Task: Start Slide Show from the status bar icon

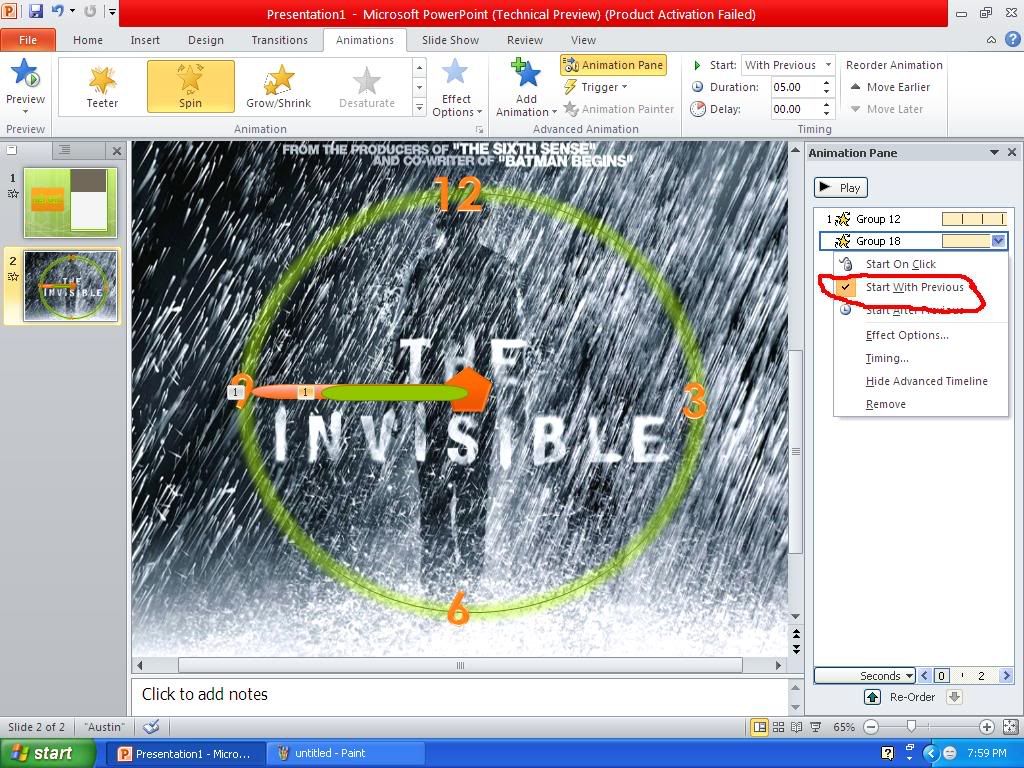Action: pos(816,726)
